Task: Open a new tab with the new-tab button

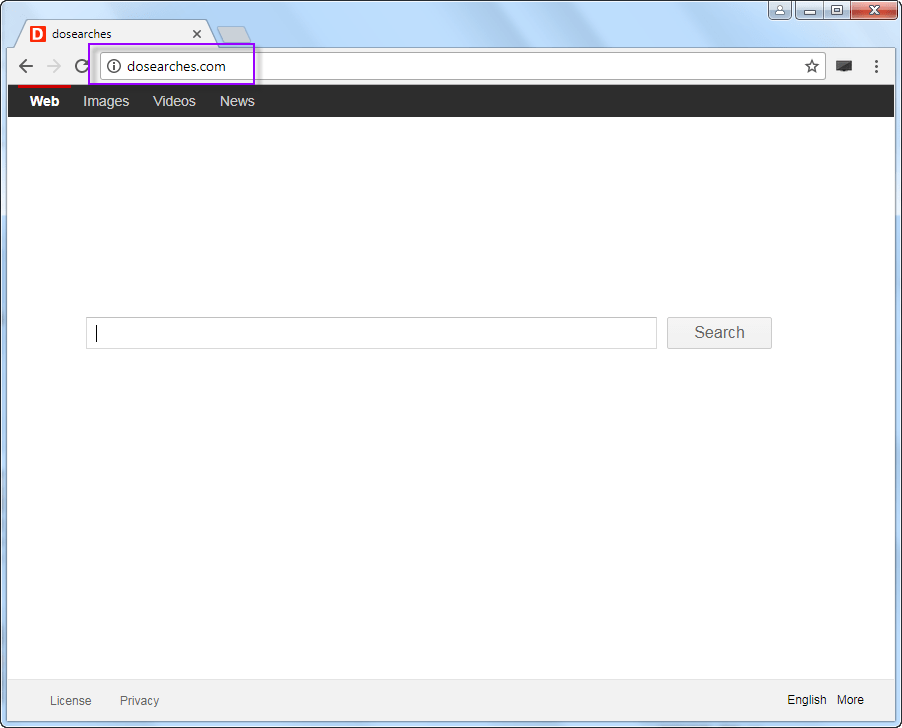Action: pyautogui.click(x=234, y=35)
